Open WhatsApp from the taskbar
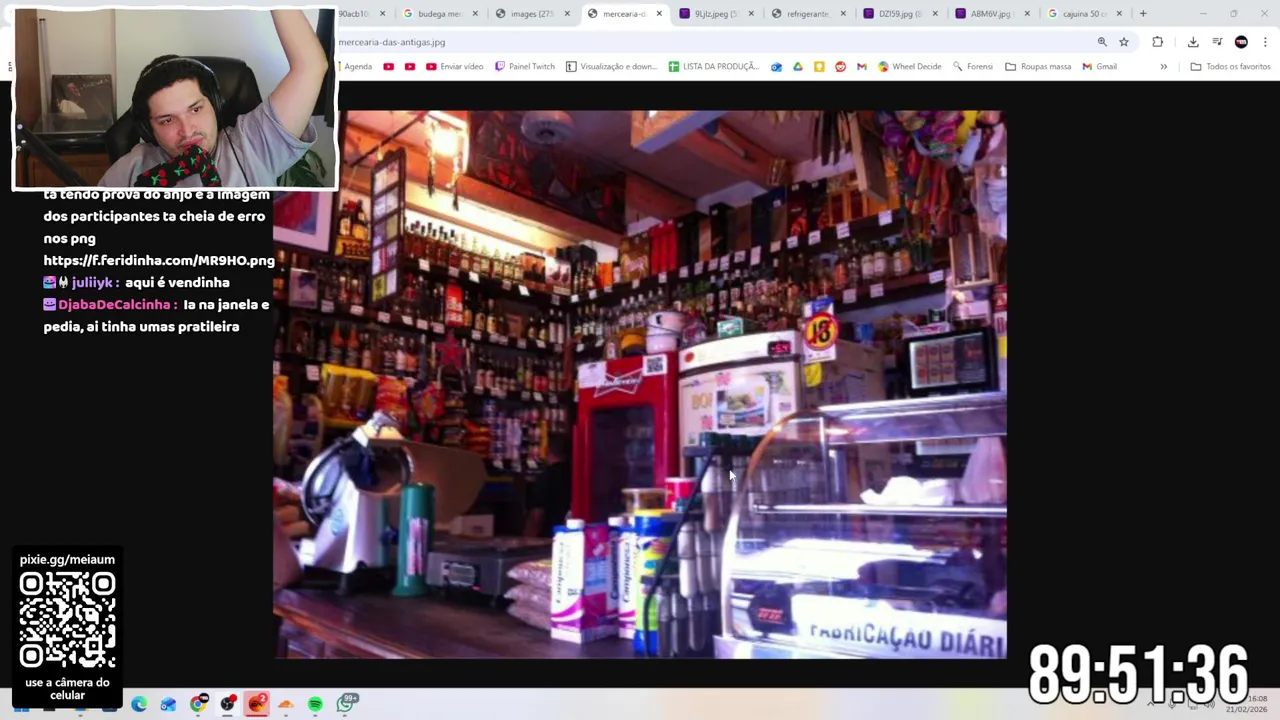Viewport: 1280px width, 720px height. coord(346,704)
